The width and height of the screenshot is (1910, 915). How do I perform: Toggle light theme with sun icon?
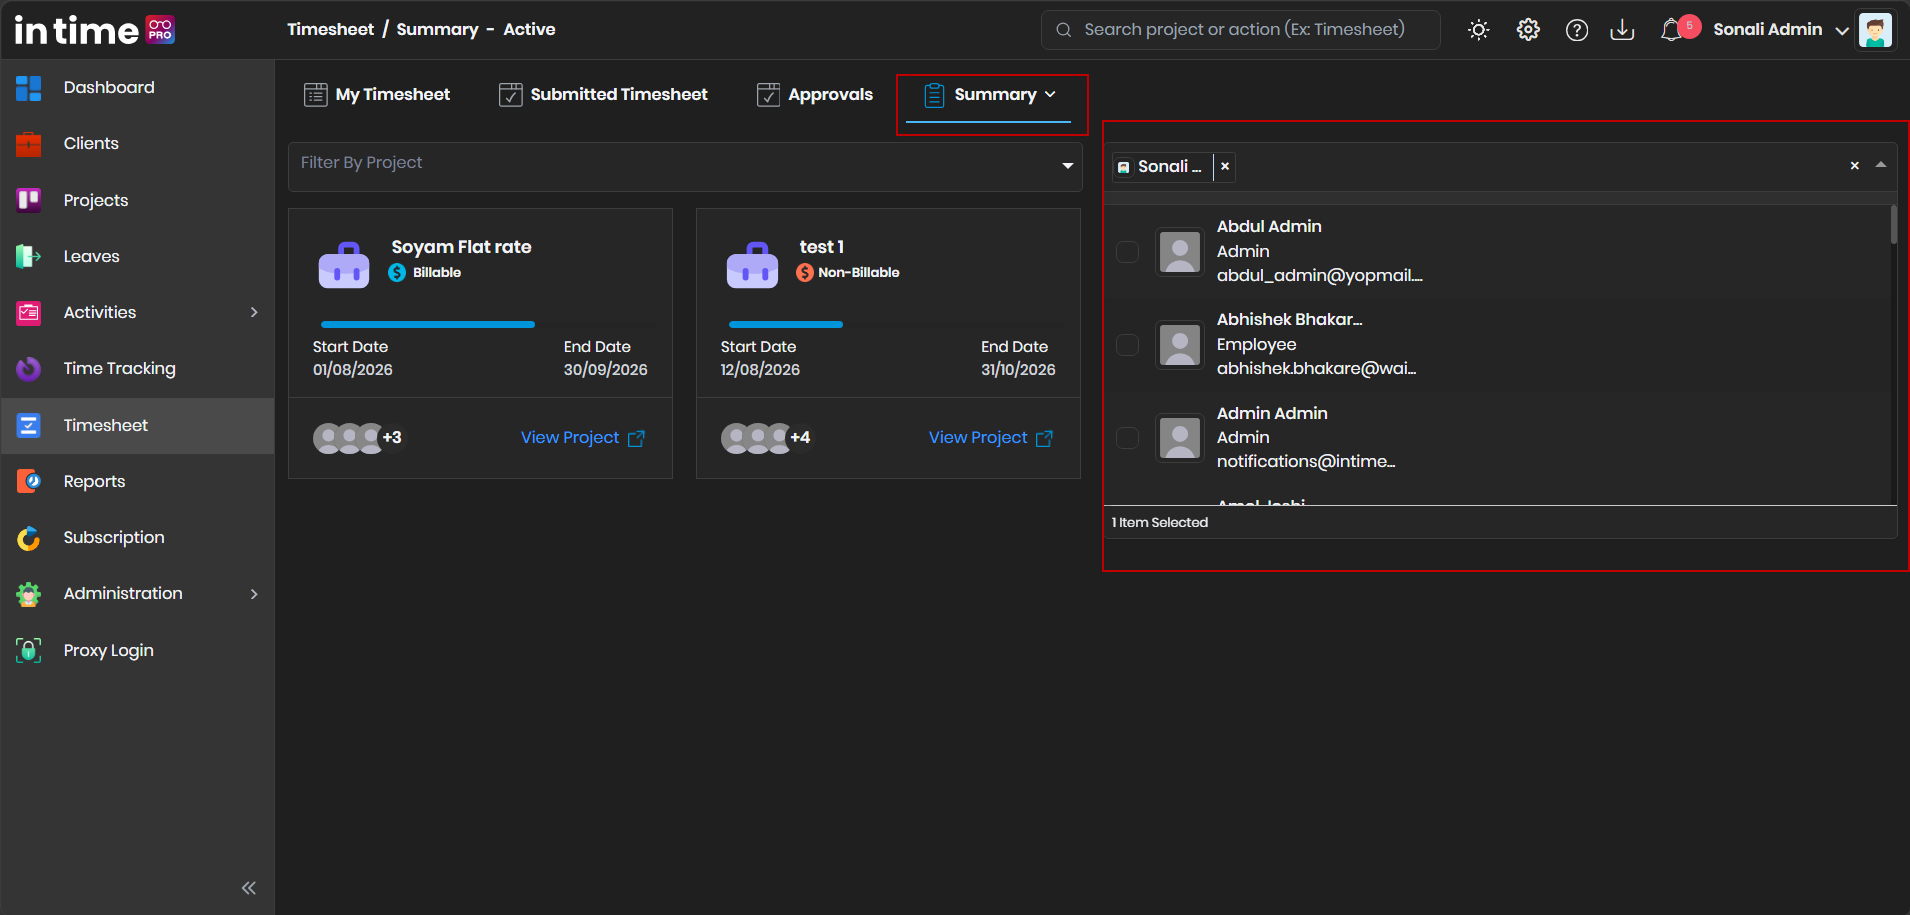(x=1479, y=30)
